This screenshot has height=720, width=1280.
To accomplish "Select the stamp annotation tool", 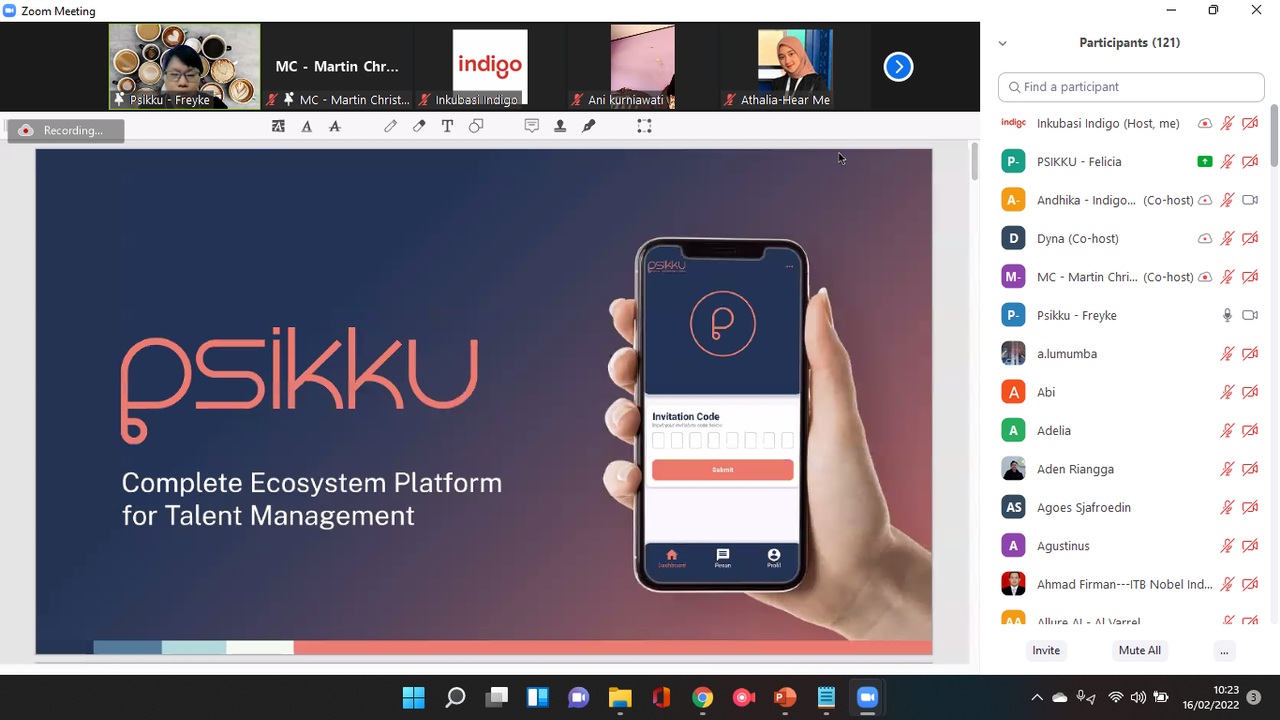I will coord(560,126).
